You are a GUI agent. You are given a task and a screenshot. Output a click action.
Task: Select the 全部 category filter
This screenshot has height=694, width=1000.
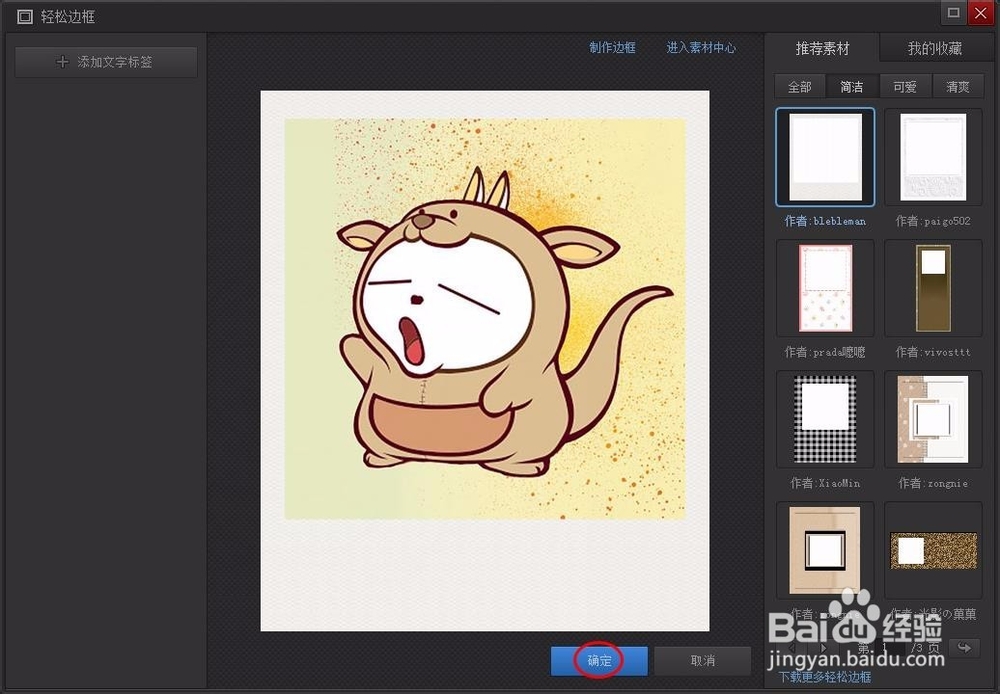coord(800,86)
